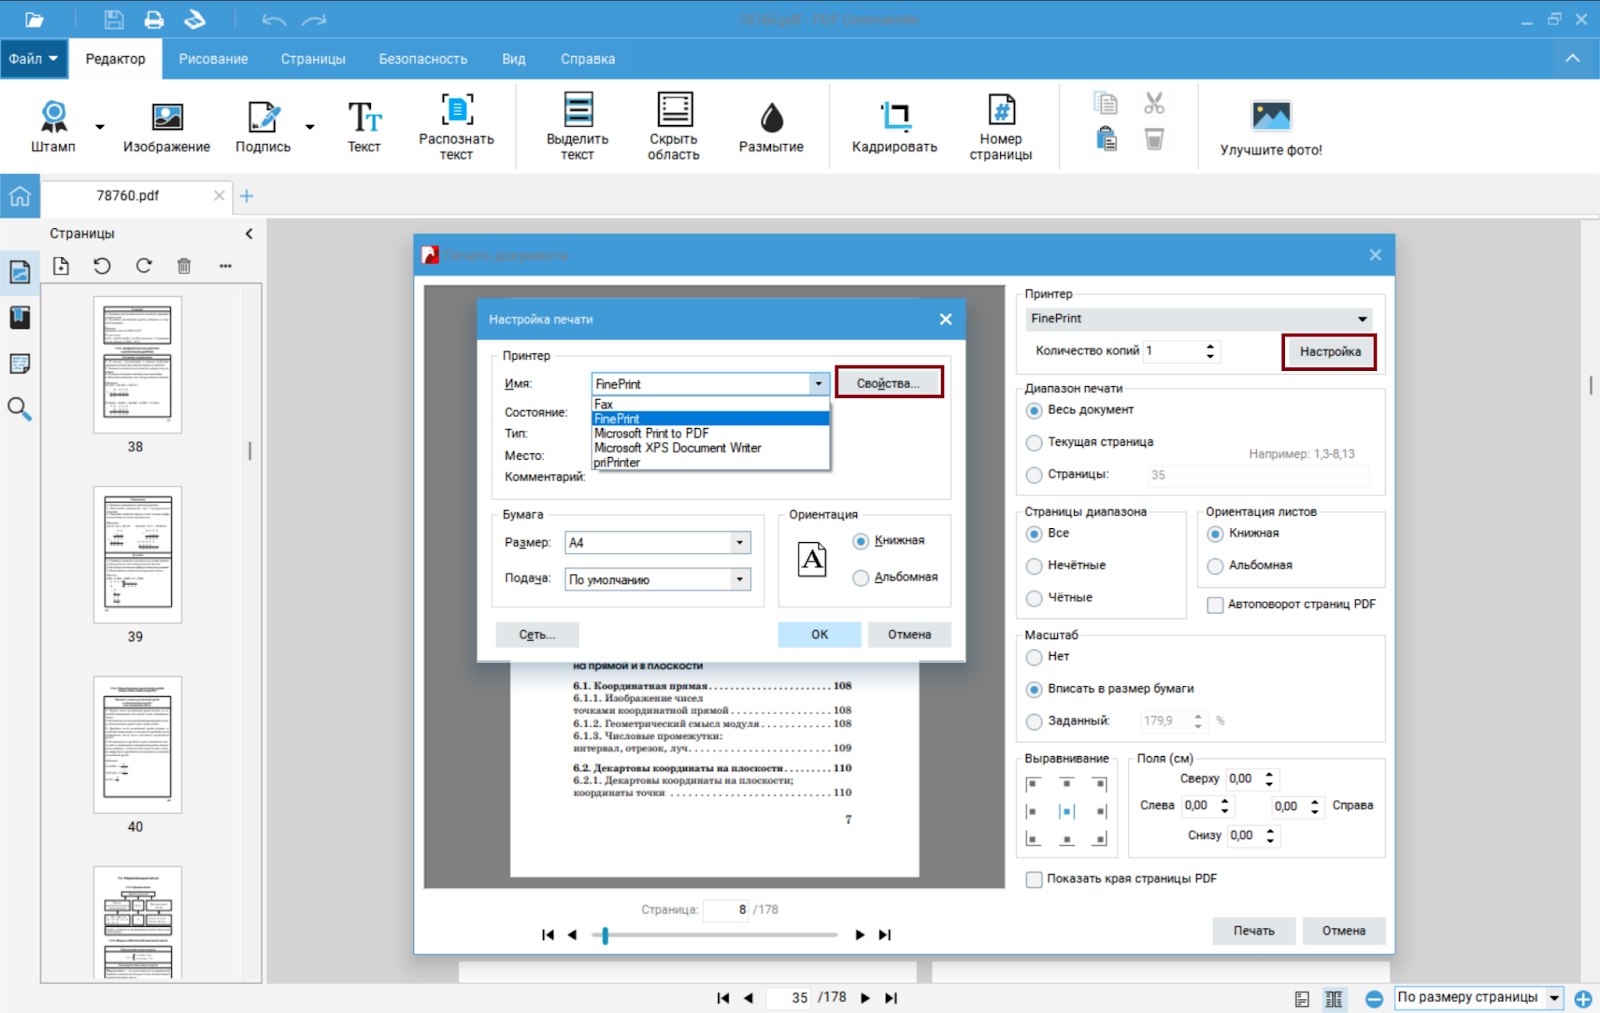Image resolution: width=1600 pixels, height=1013 pixels.
Task: Collapse the Страницы panel chevron
Action: point(249,234)
